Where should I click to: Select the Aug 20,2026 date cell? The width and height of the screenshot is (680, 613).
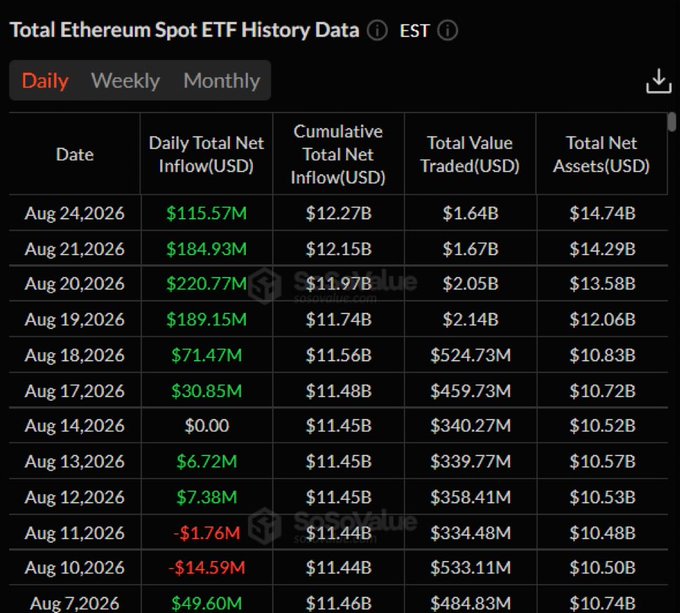[75, 284]
